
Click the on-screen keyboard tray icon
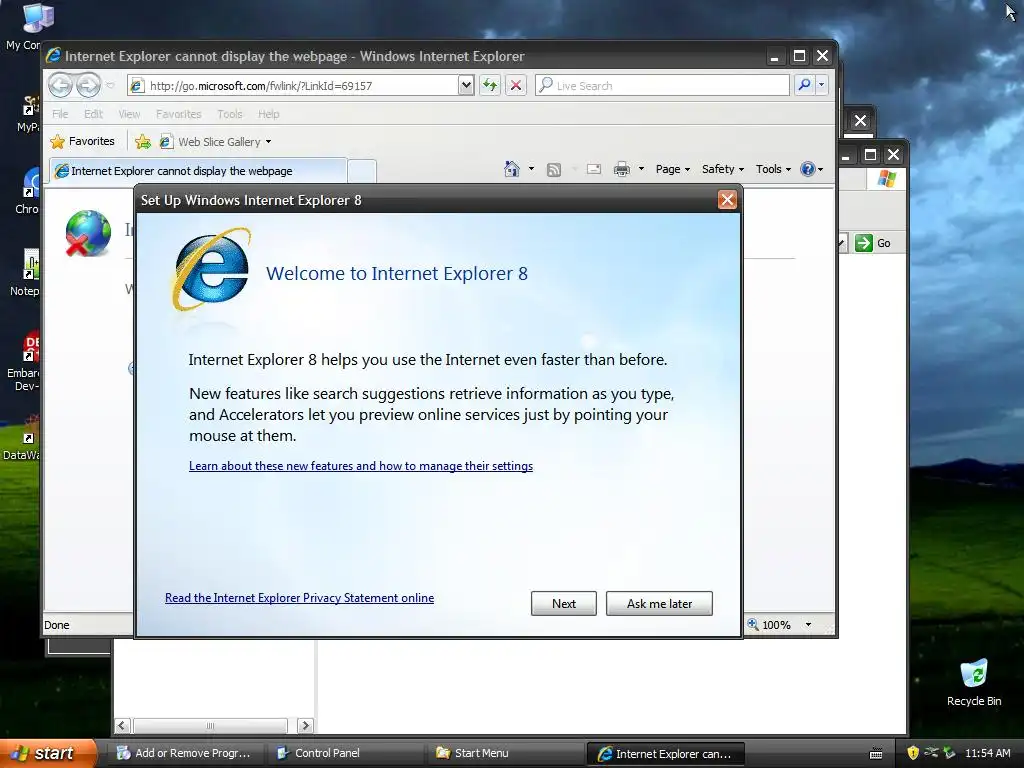(x=876, y=754)
